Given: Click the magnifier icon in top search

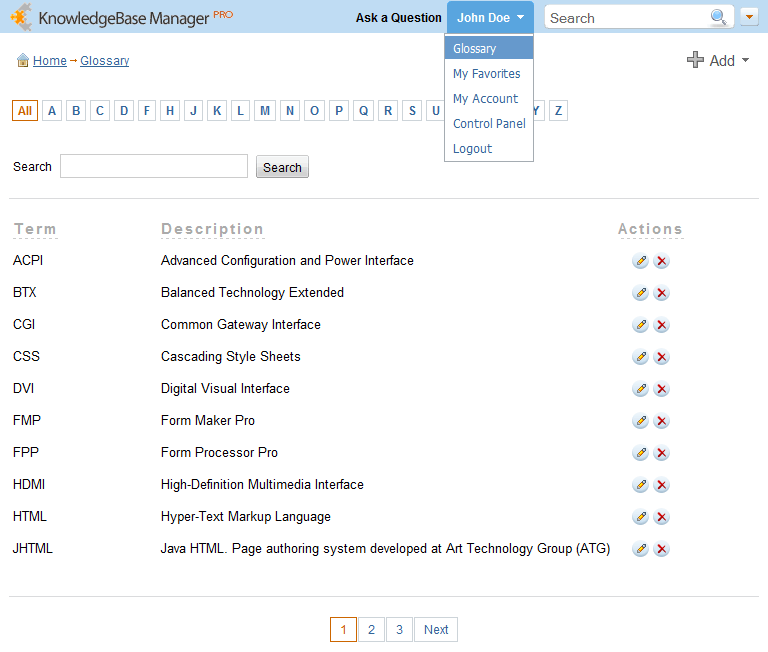Looking at the screenshot, I should 718,17.
